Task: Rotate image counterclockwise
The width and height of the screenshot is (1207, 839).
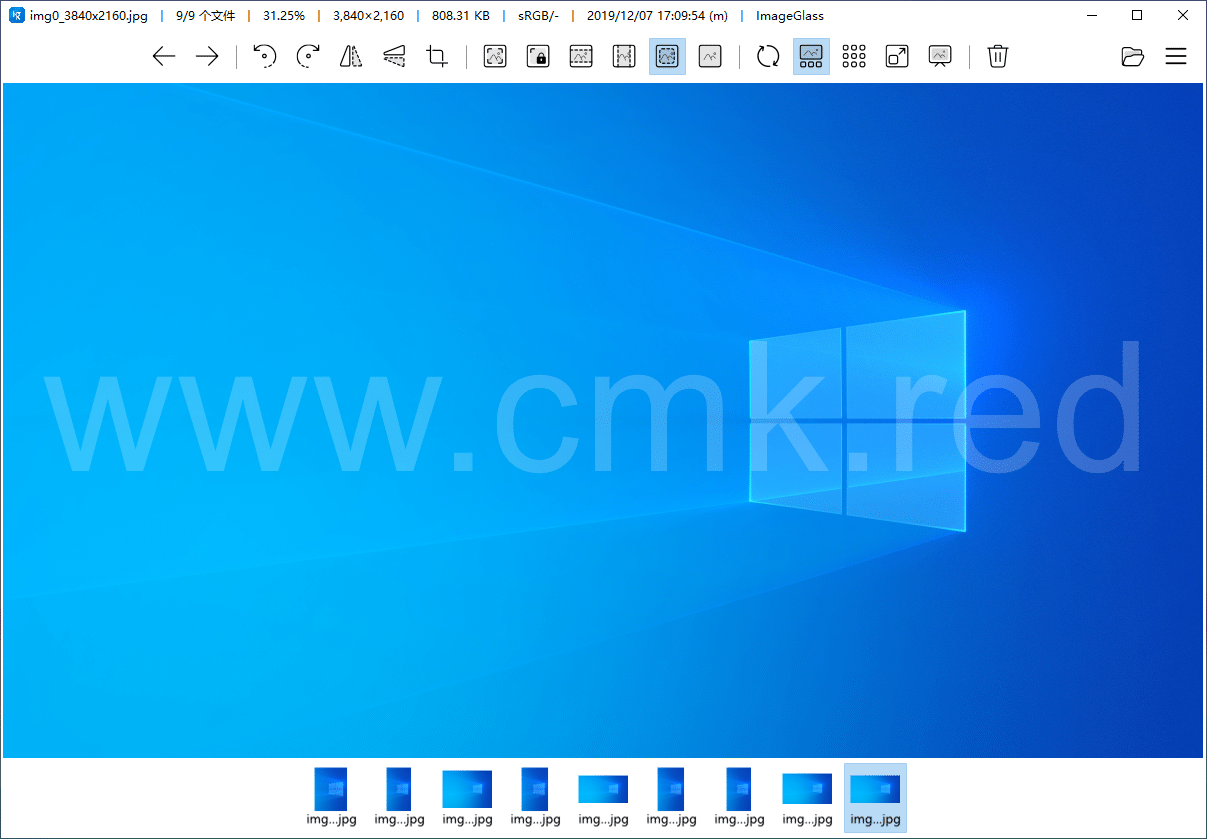Action: point(264,57)
